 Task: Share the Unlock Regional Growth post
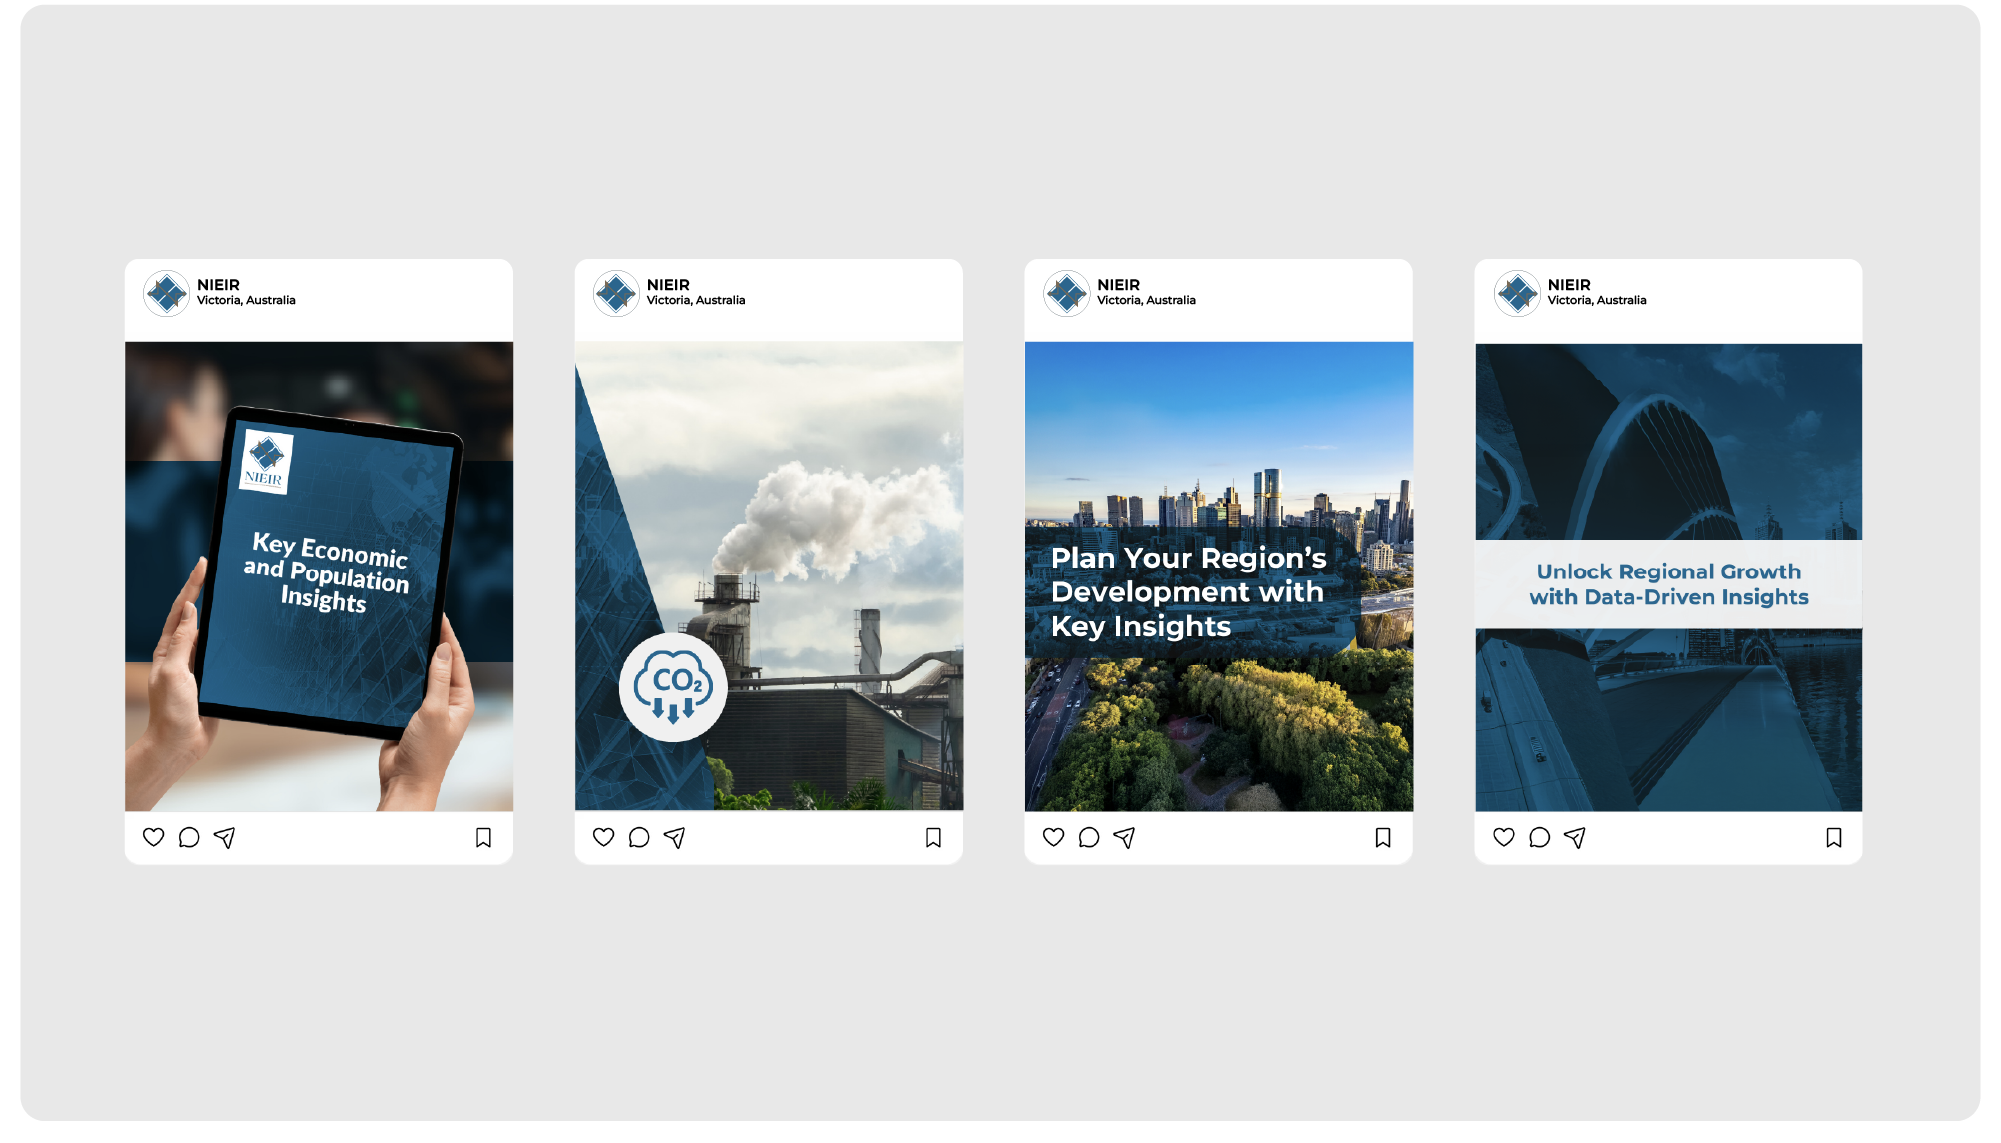(1575, 837)
